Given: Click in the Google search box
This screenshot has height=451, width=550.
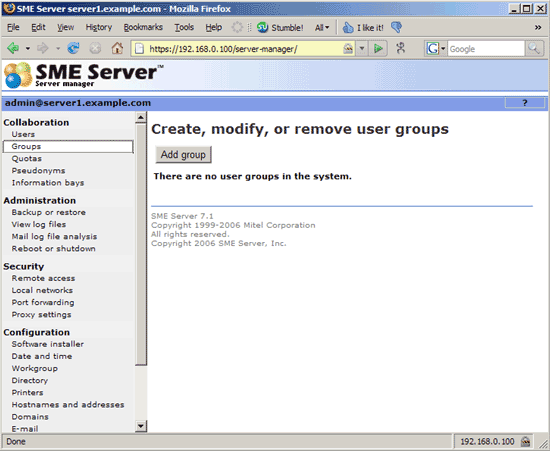Looking at the screenshot, I should pos(486,48).
